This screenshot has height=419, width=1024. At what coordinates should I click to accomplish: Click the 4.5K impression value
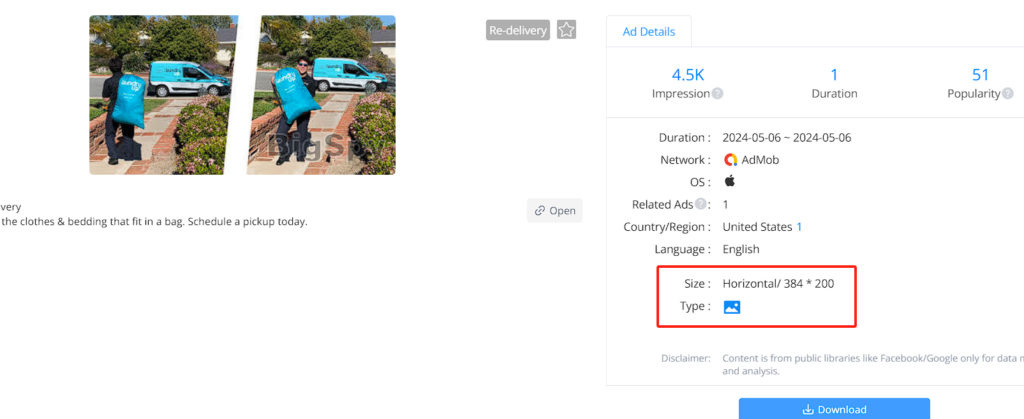tap(688, 74)
